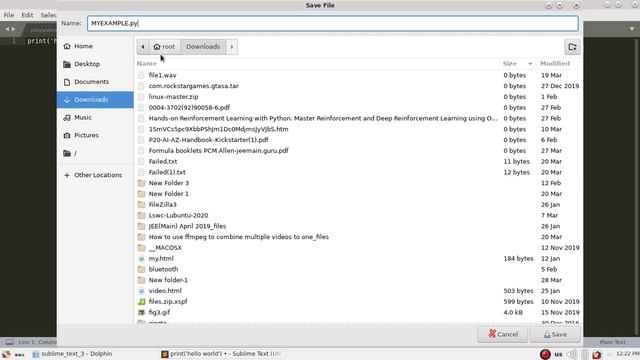Viewport: 640px width, 360px height.
Task: Open Other Locations in the sidebar
Action: point(95,175)
